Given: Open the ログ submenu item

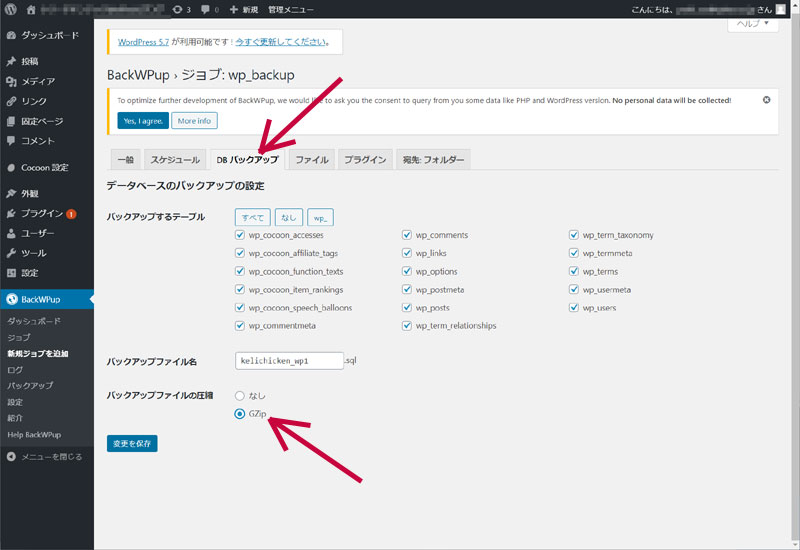Looking at the screenshot, I should coord(15,369).
